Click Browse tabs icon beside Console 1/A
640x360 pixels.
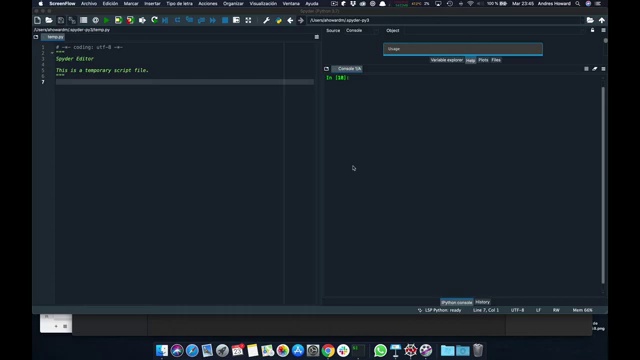pyautogui.click(x=327, y=69)
